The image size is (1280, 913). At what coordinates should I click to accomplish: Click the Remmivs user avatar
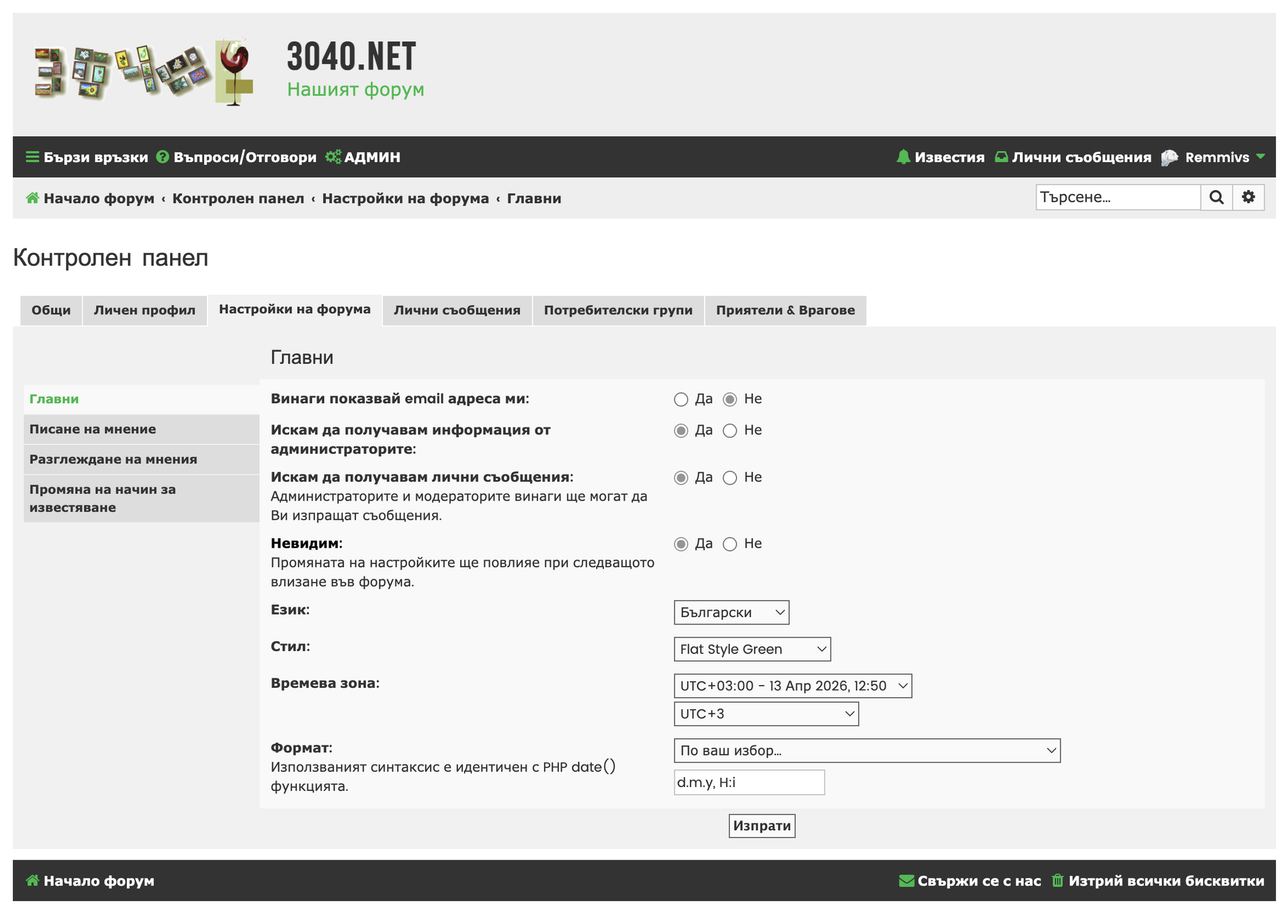pyautogui.click(x=1170, y=157)
